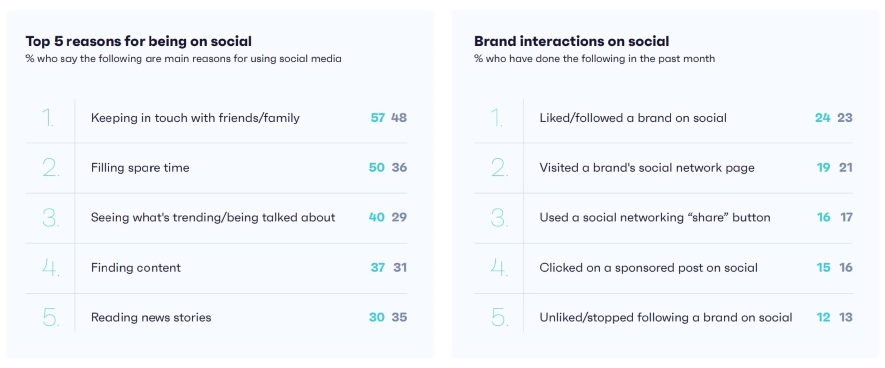885x368 pixels.
Task: Select the 'Finding content' row
Action: click(216, 268)
